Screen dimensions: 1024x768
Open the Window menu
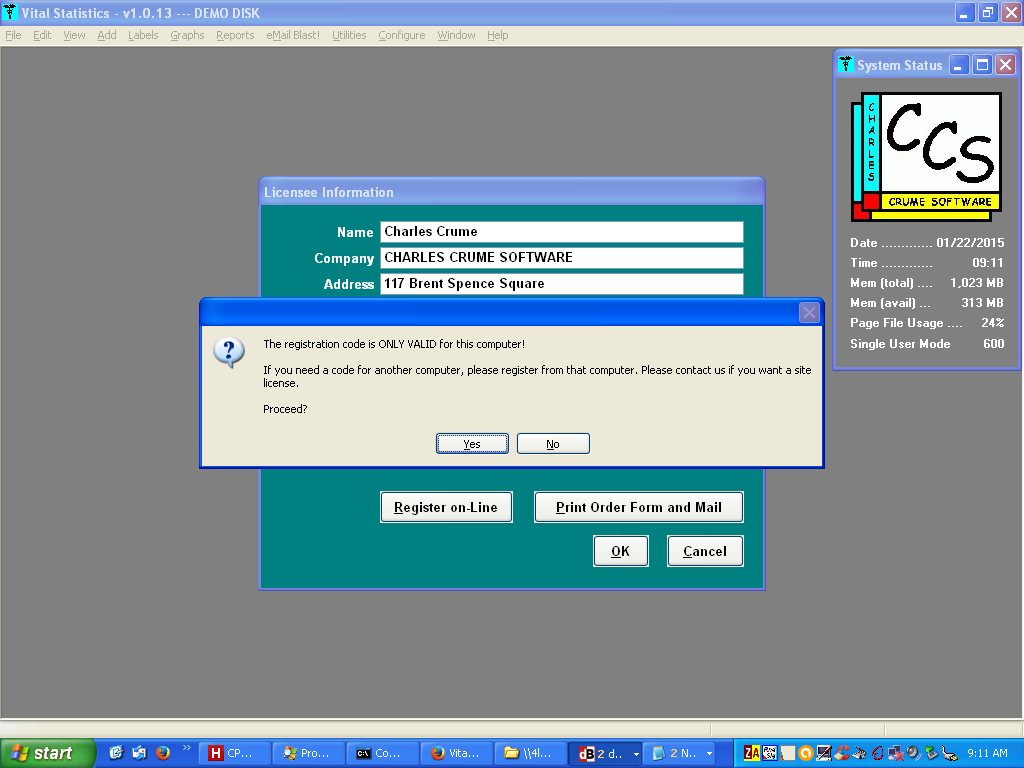[x=456, y=35]
